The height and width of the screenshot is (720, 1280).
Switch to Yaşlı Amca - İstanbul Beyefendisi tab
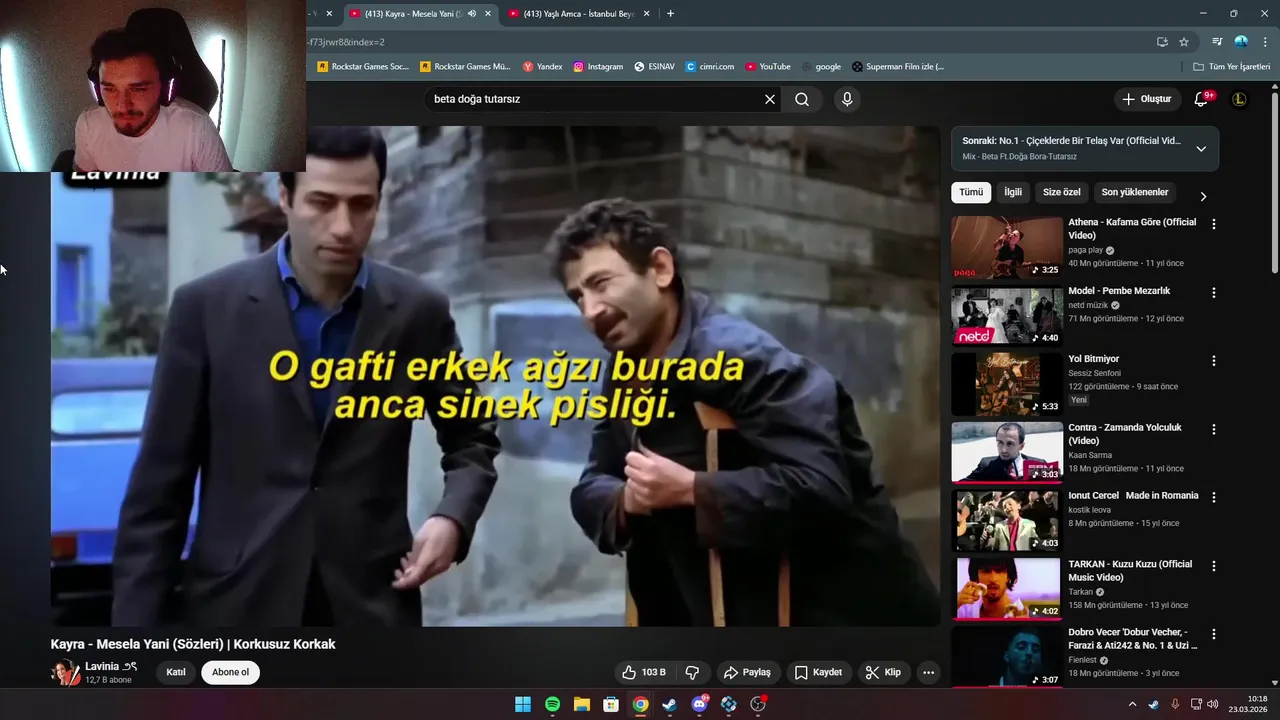pyautogui.click(x=579, y=14)
